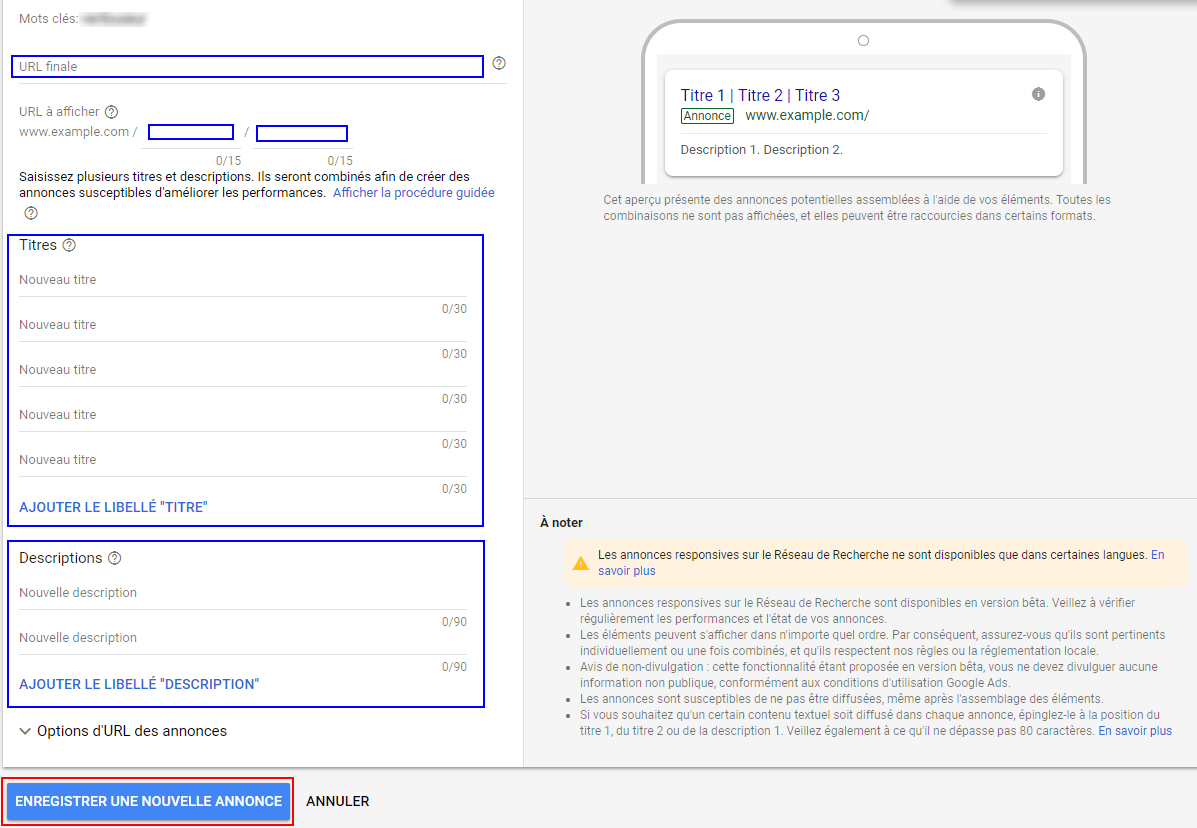Image resolution: width=1197 pixels, height=828 pixels.
Task: Click ANNULER to cancel the ad
Action: pos(338,801)
